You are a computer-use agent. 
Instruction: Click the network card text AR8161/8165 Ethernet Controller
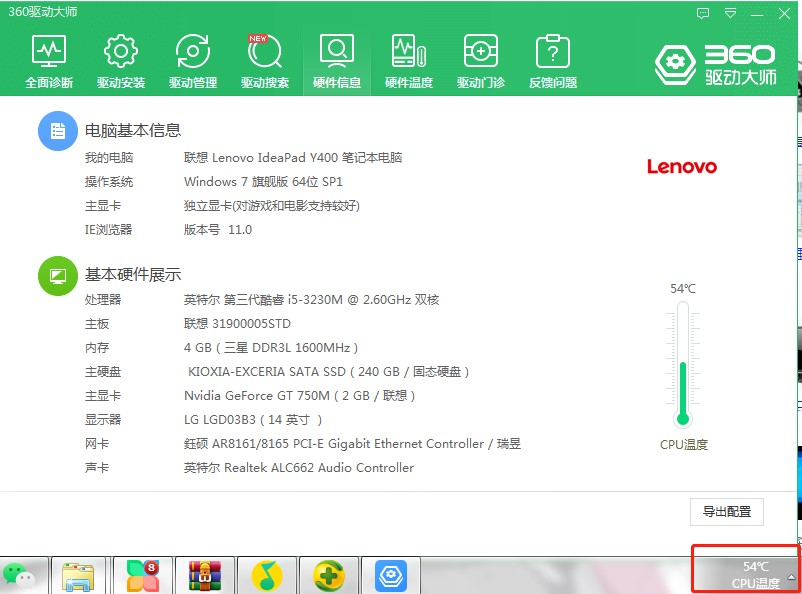pyautogui.click(x=352, y=444)
